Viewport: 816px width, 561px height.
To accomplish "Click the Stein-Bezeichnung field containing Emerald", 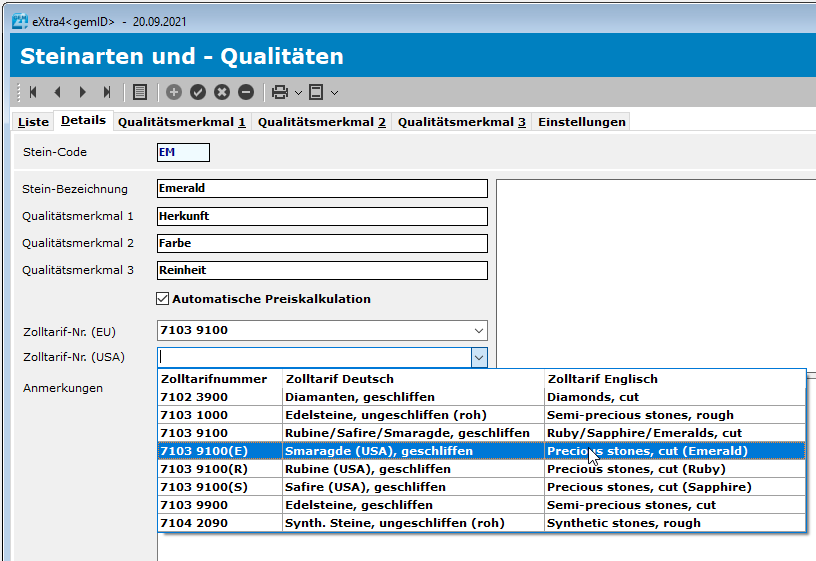I will point(322,188).
